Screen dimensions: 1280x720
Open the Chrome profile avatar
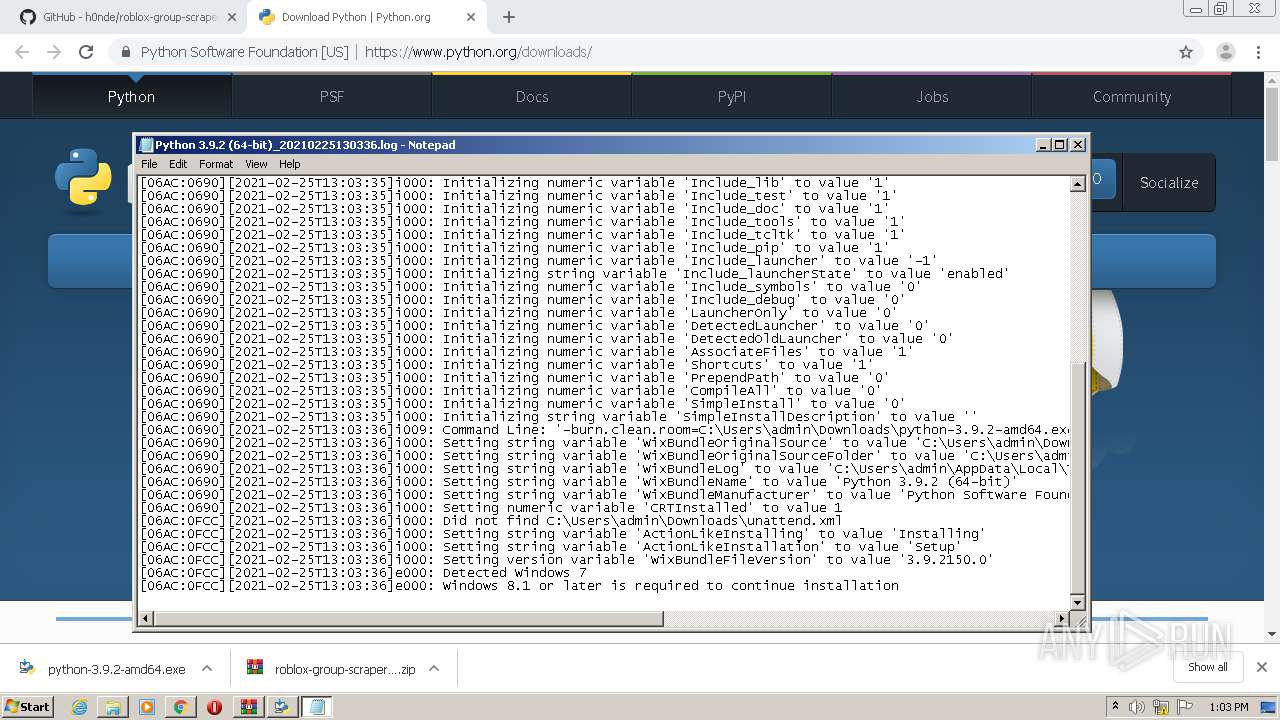1226,52
